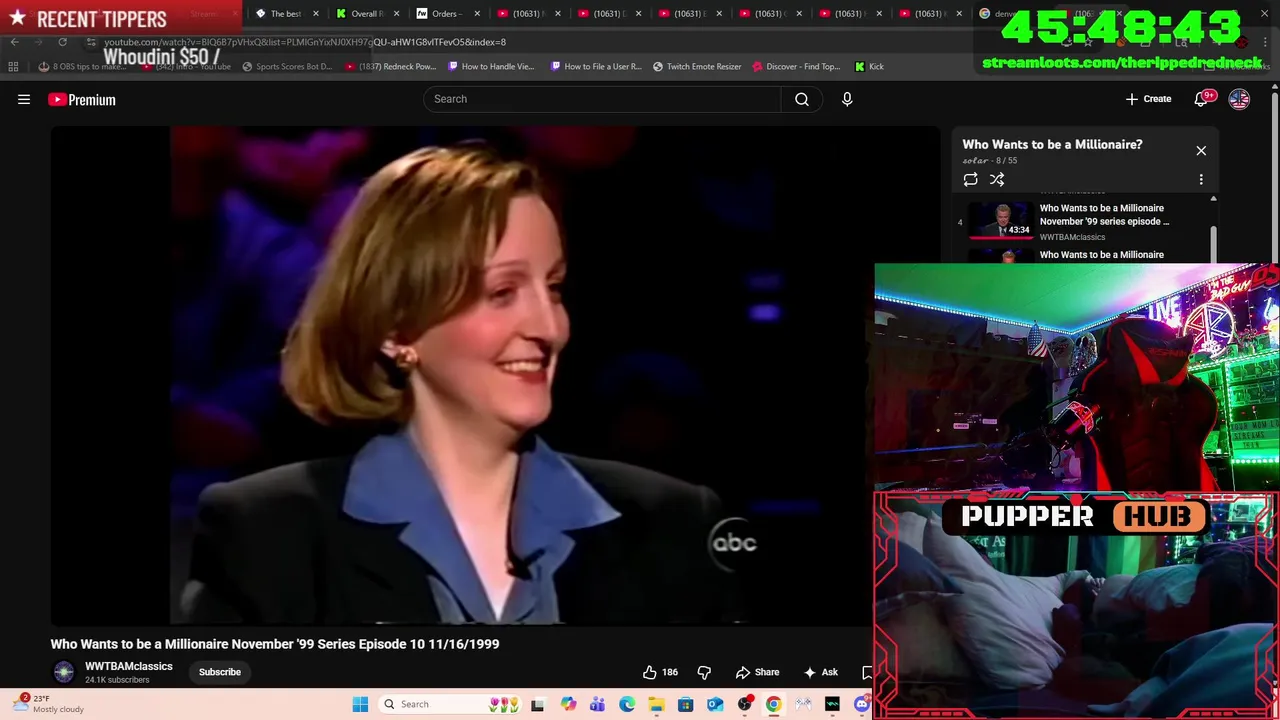The width and height of the screenshot is (1280, 720).
Task: Open the WWTBAMclassics channel name link
Action: point(129,666)
